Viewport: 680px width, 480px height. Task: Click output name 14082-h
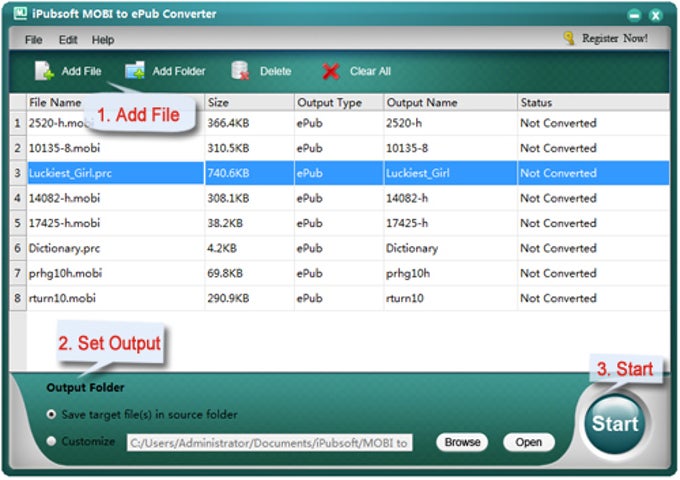tap(407, 198)
